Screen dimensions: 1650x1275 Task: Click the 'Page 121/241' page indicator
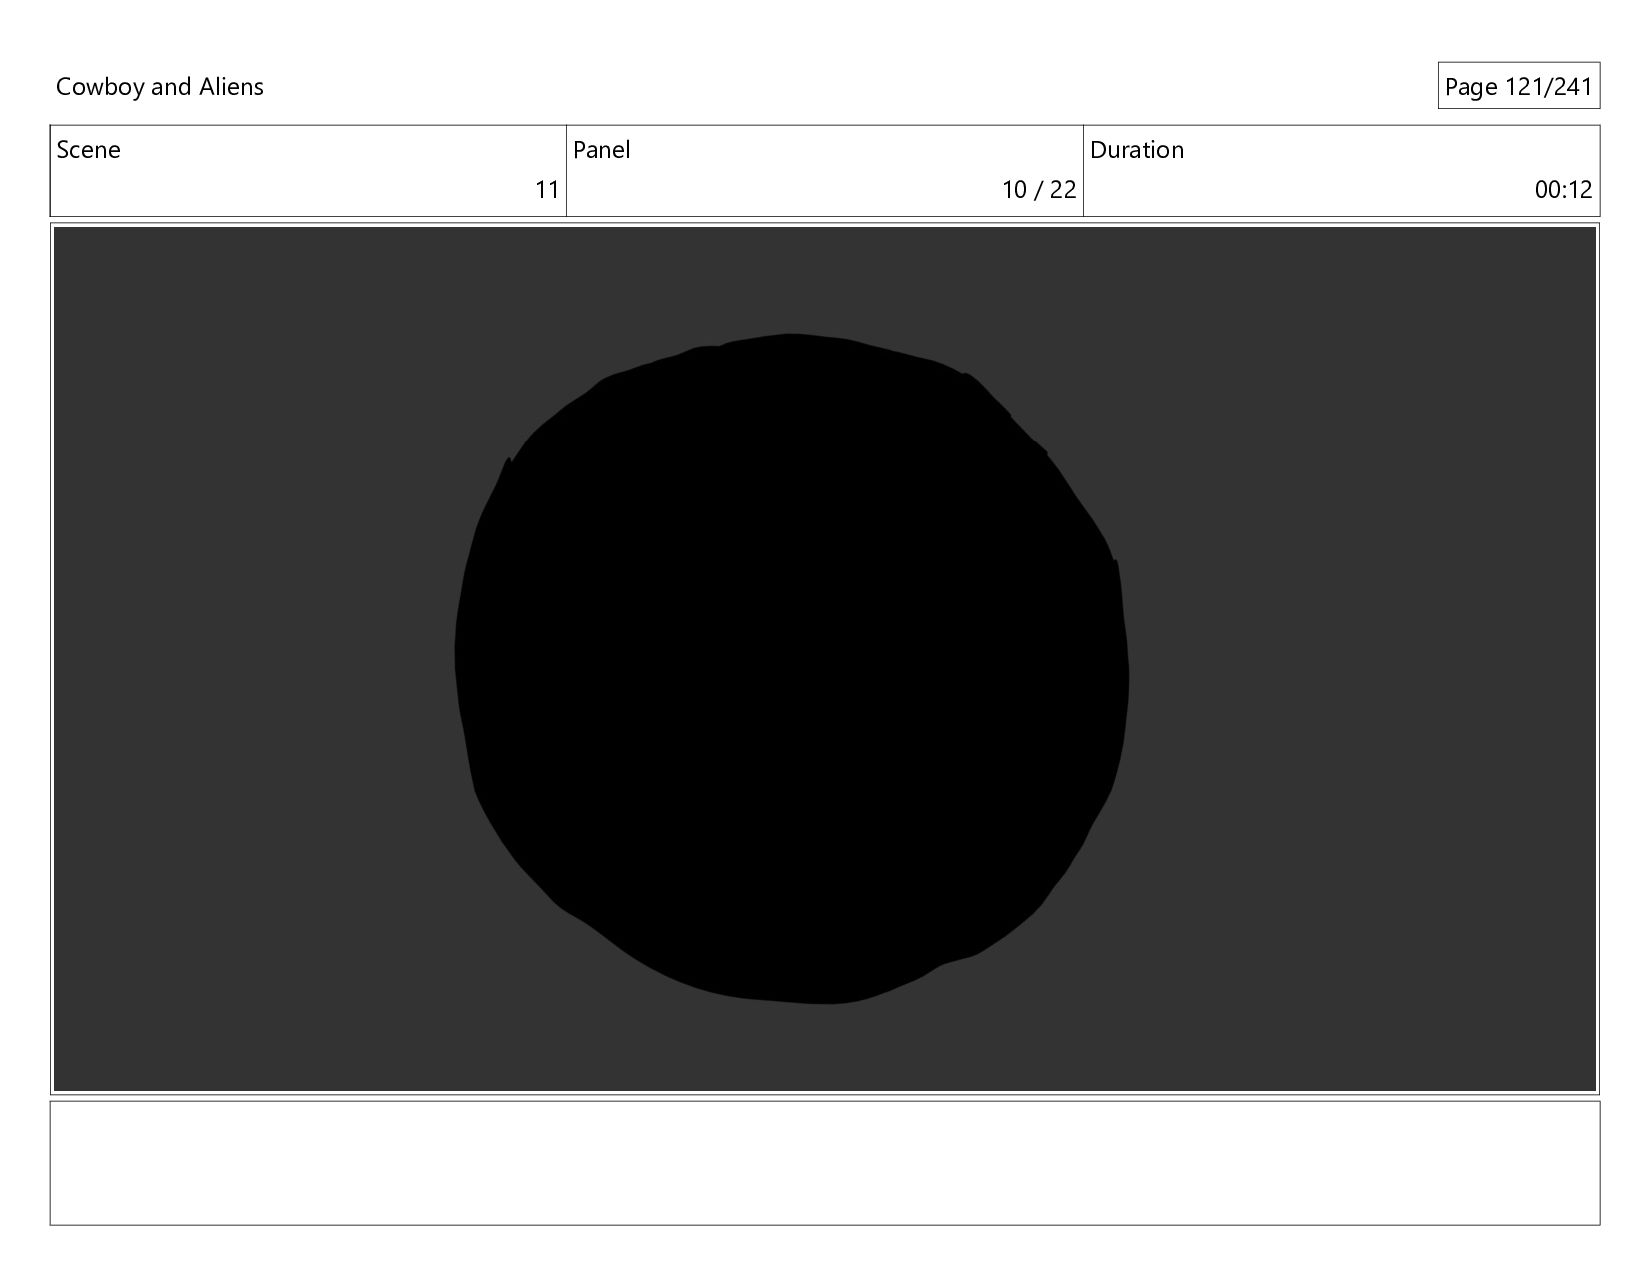point(1518,86)
